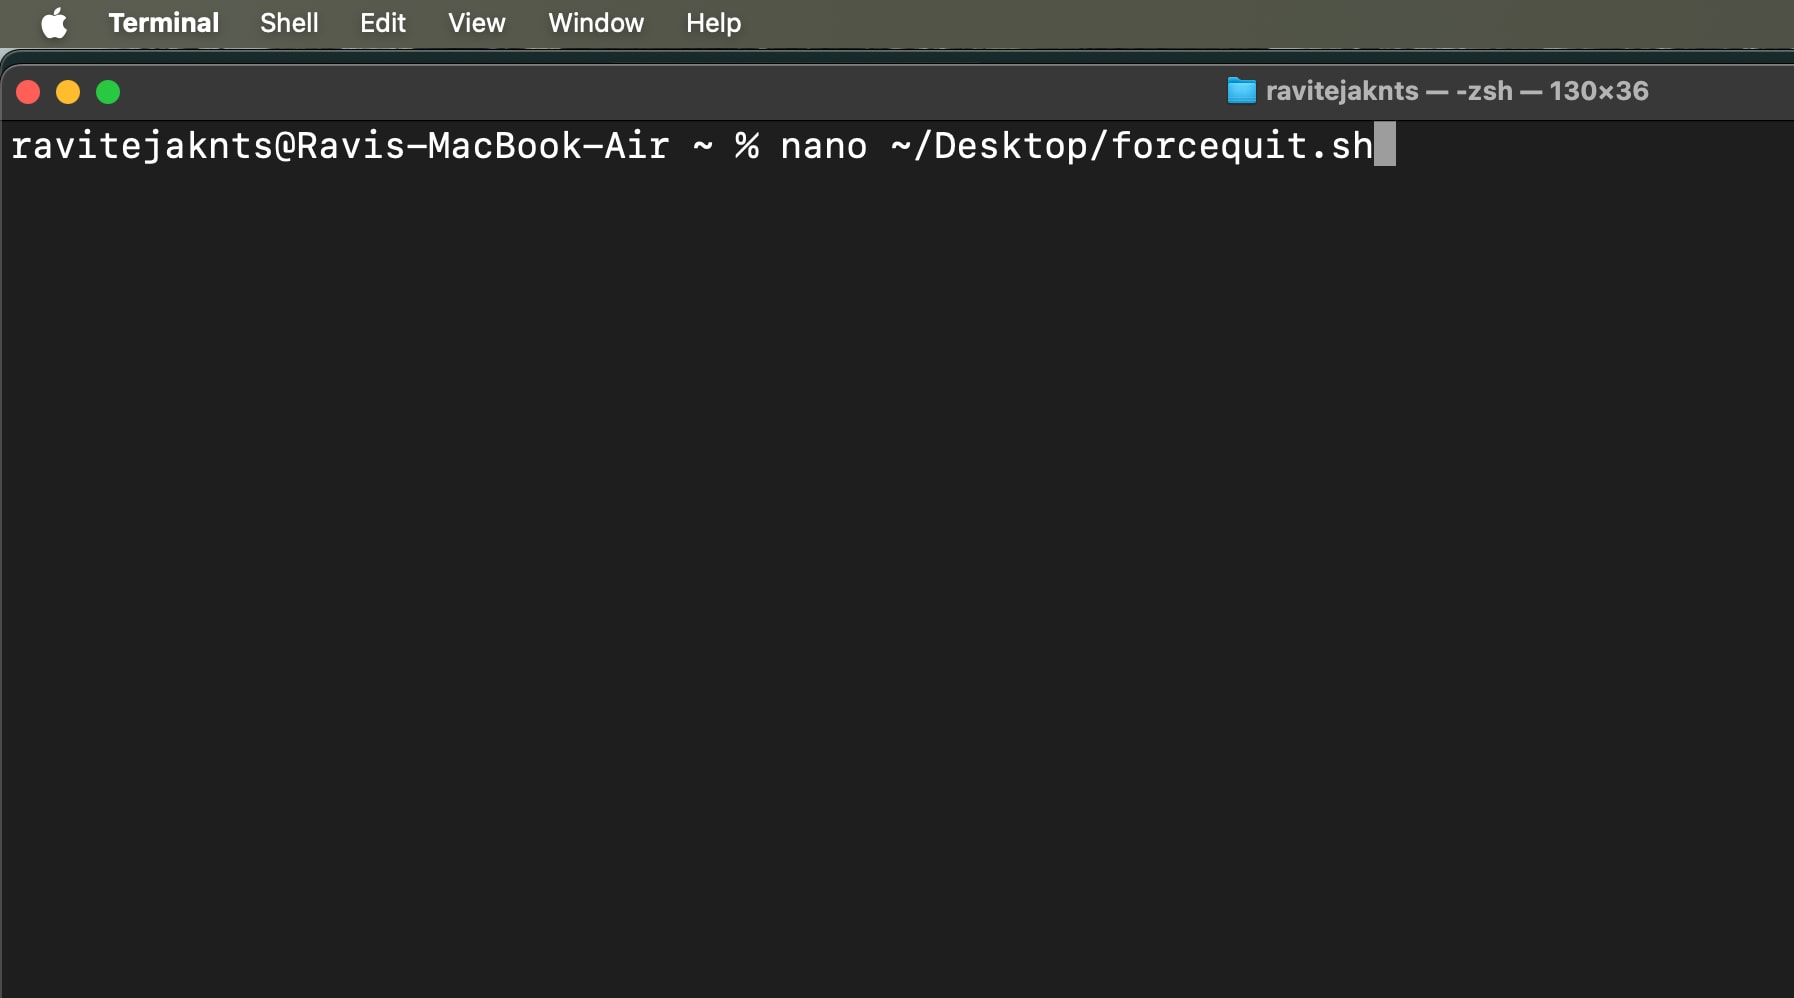
Task: Click the red close traffic light
Action: click(29, 91)
